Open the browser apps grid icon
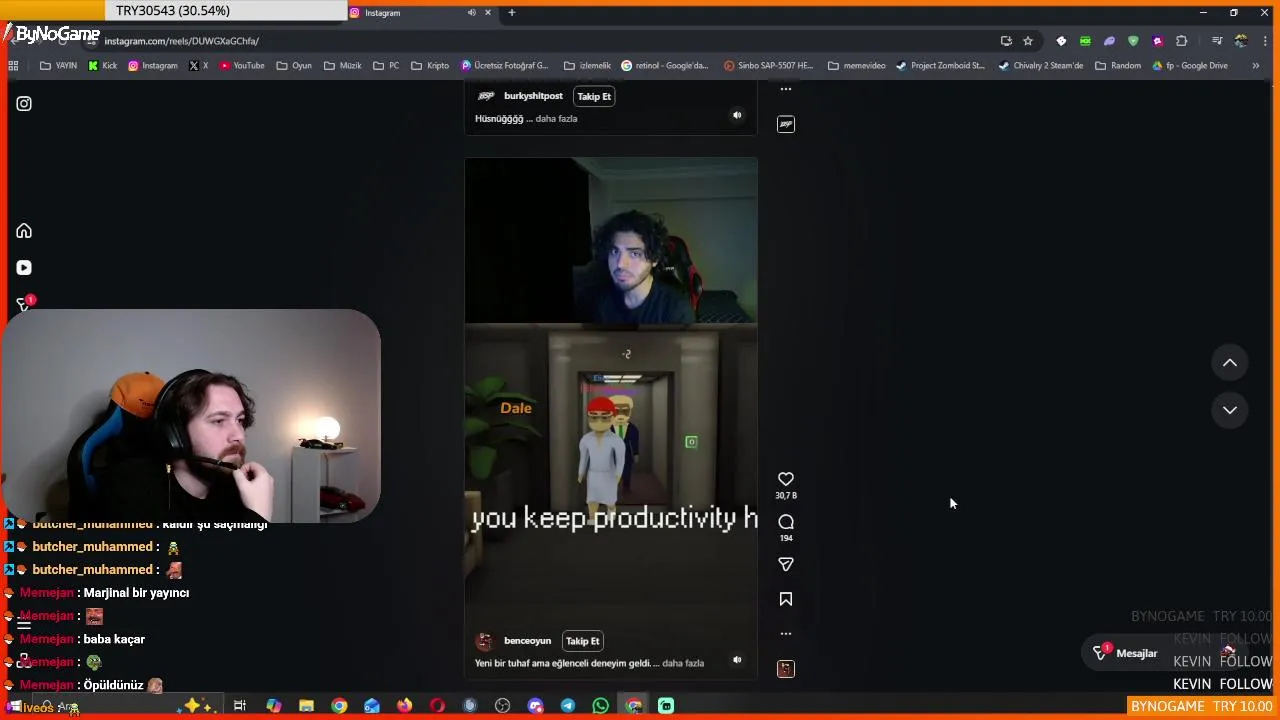Viewport: 1280px width, 720px height. click(13, 66)
